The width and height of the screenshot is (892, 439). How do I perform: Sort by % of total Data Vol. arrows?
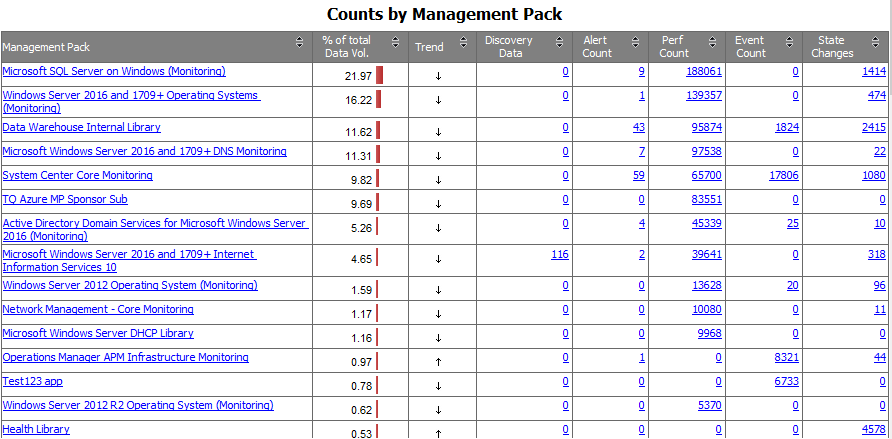[396, 42]
